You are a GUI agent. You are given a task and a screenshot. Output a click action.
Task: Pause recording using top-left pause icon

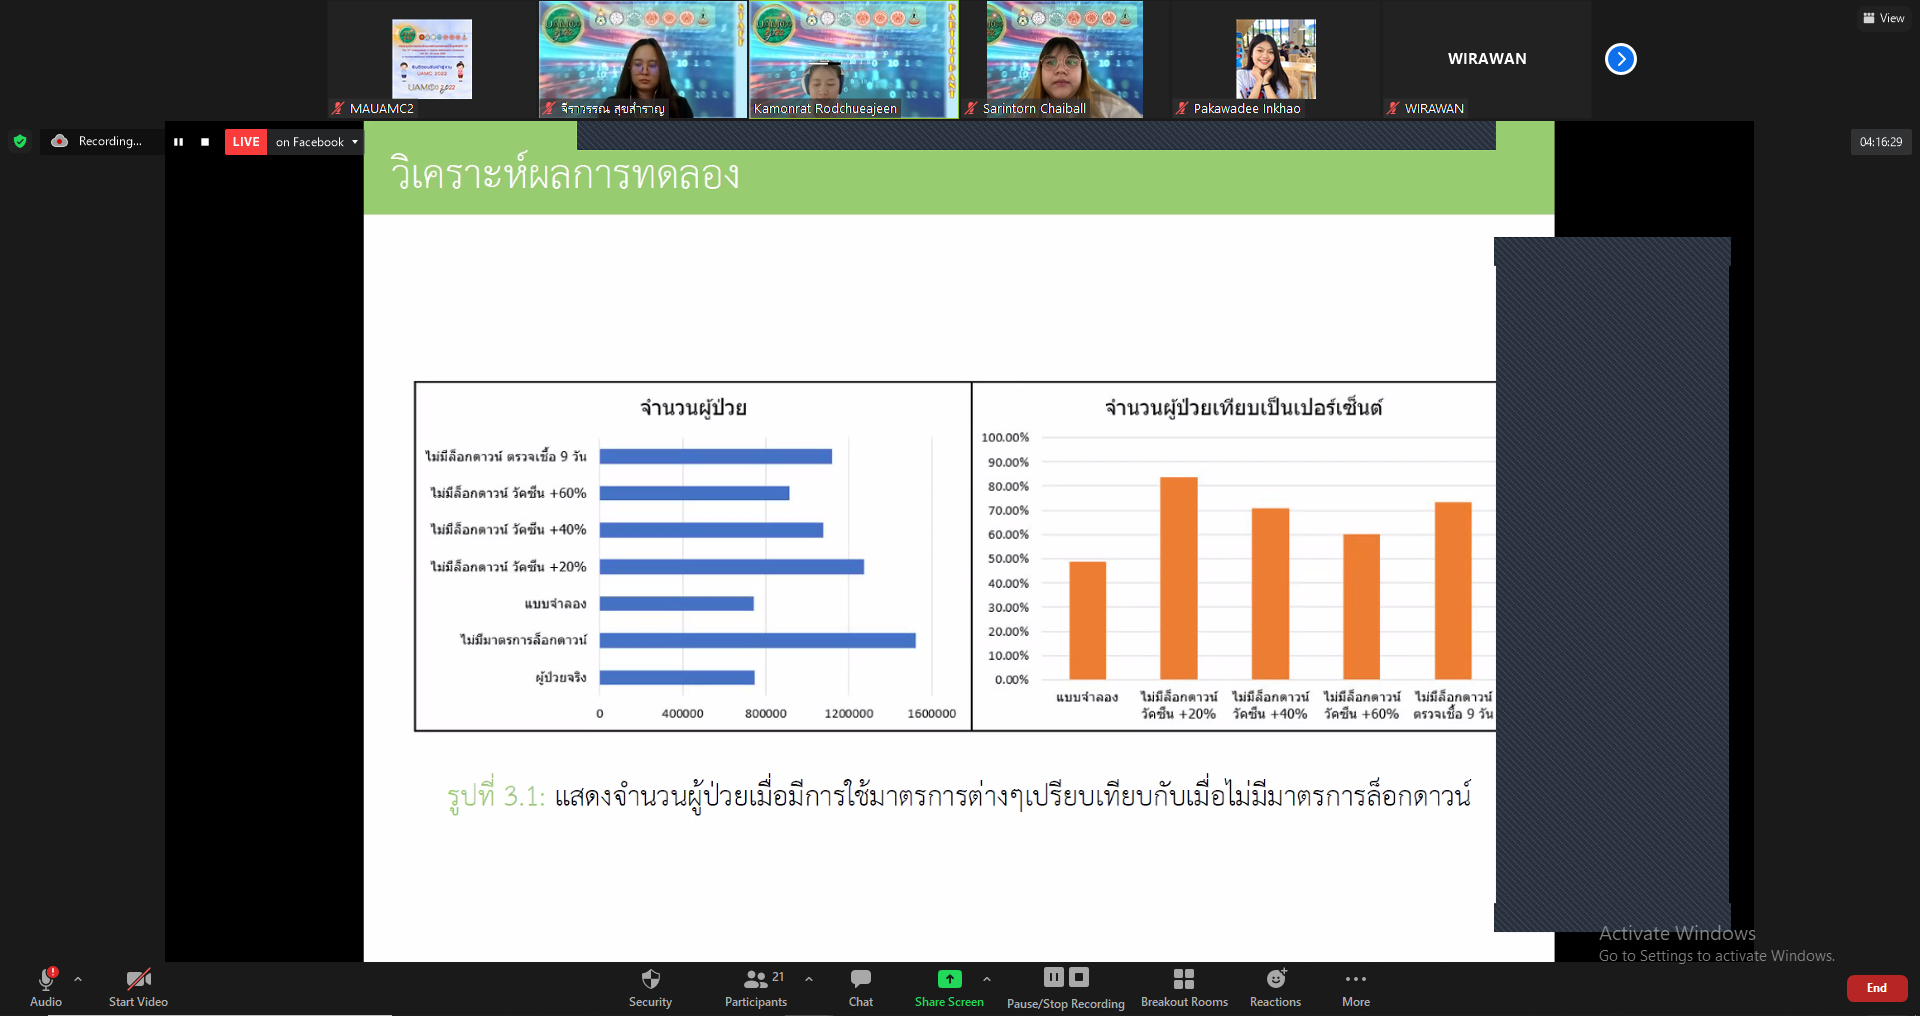pyautogui.click(x=178, y=142)
